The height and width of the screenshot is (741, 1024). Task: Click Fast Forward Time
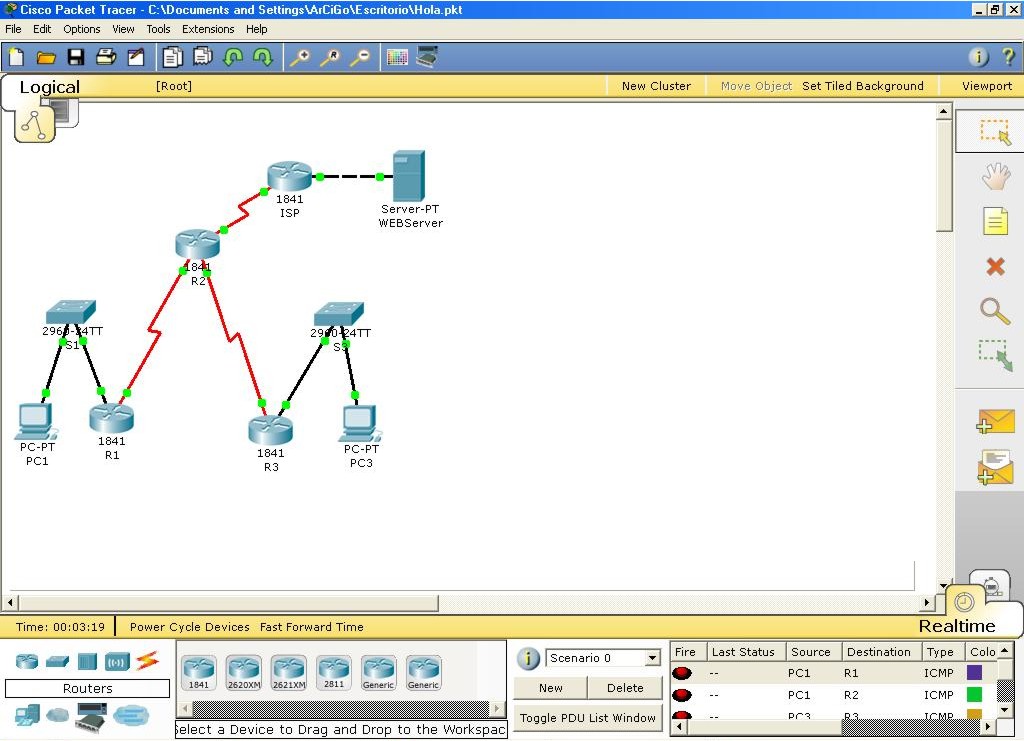[x=312, y=627]
